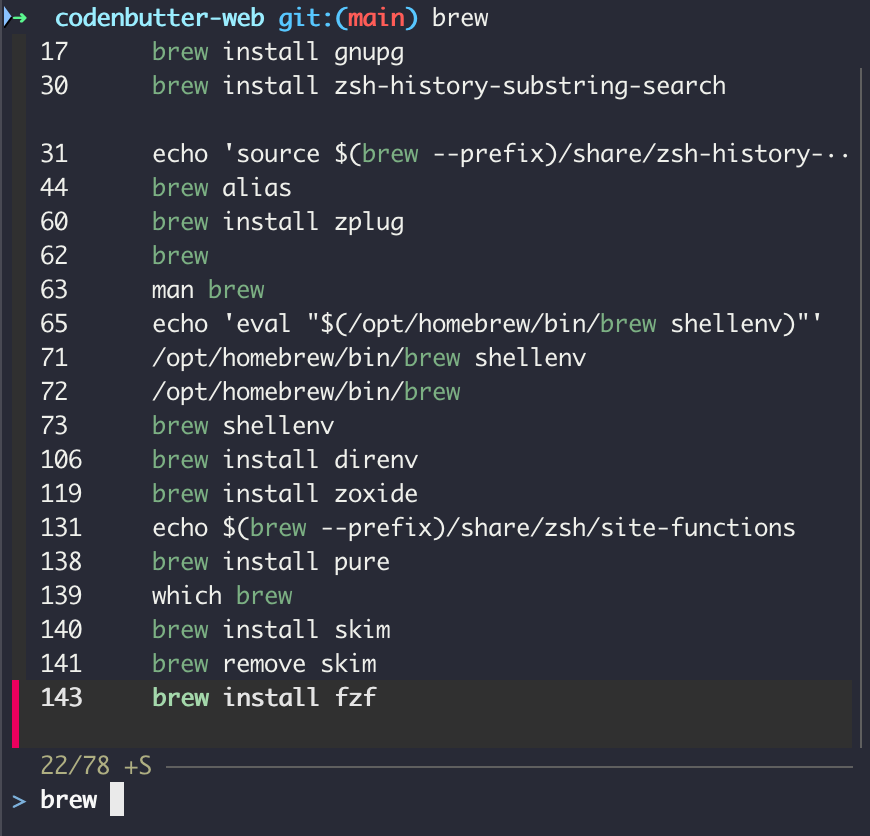Choose history entry 139 which brew
The height and width of the screenshot is (836, 870).
click(221, 596)
